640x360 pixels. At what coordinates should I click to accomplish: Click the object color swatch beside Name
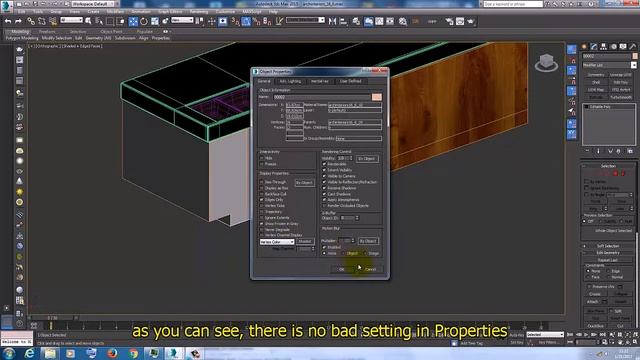(x=376, y=97)
